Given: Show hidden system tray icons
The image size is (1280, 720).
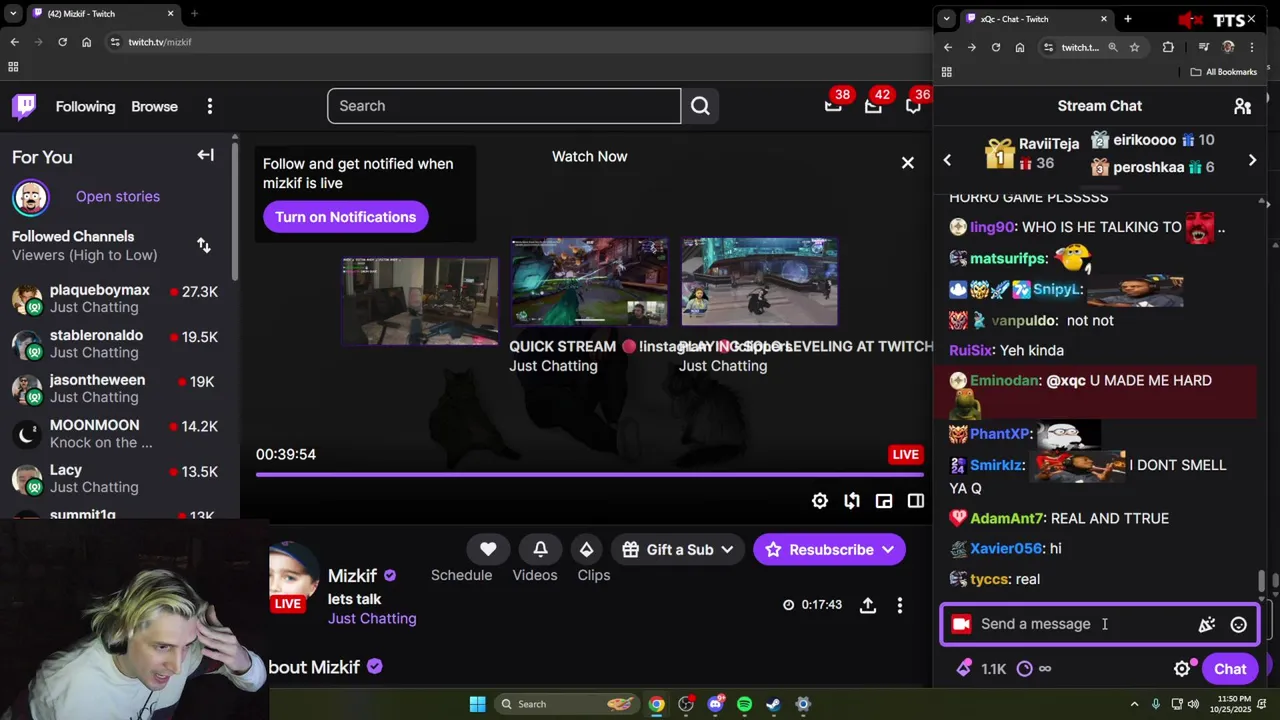Looking at the screenshot, I should tap(1134, 704).
